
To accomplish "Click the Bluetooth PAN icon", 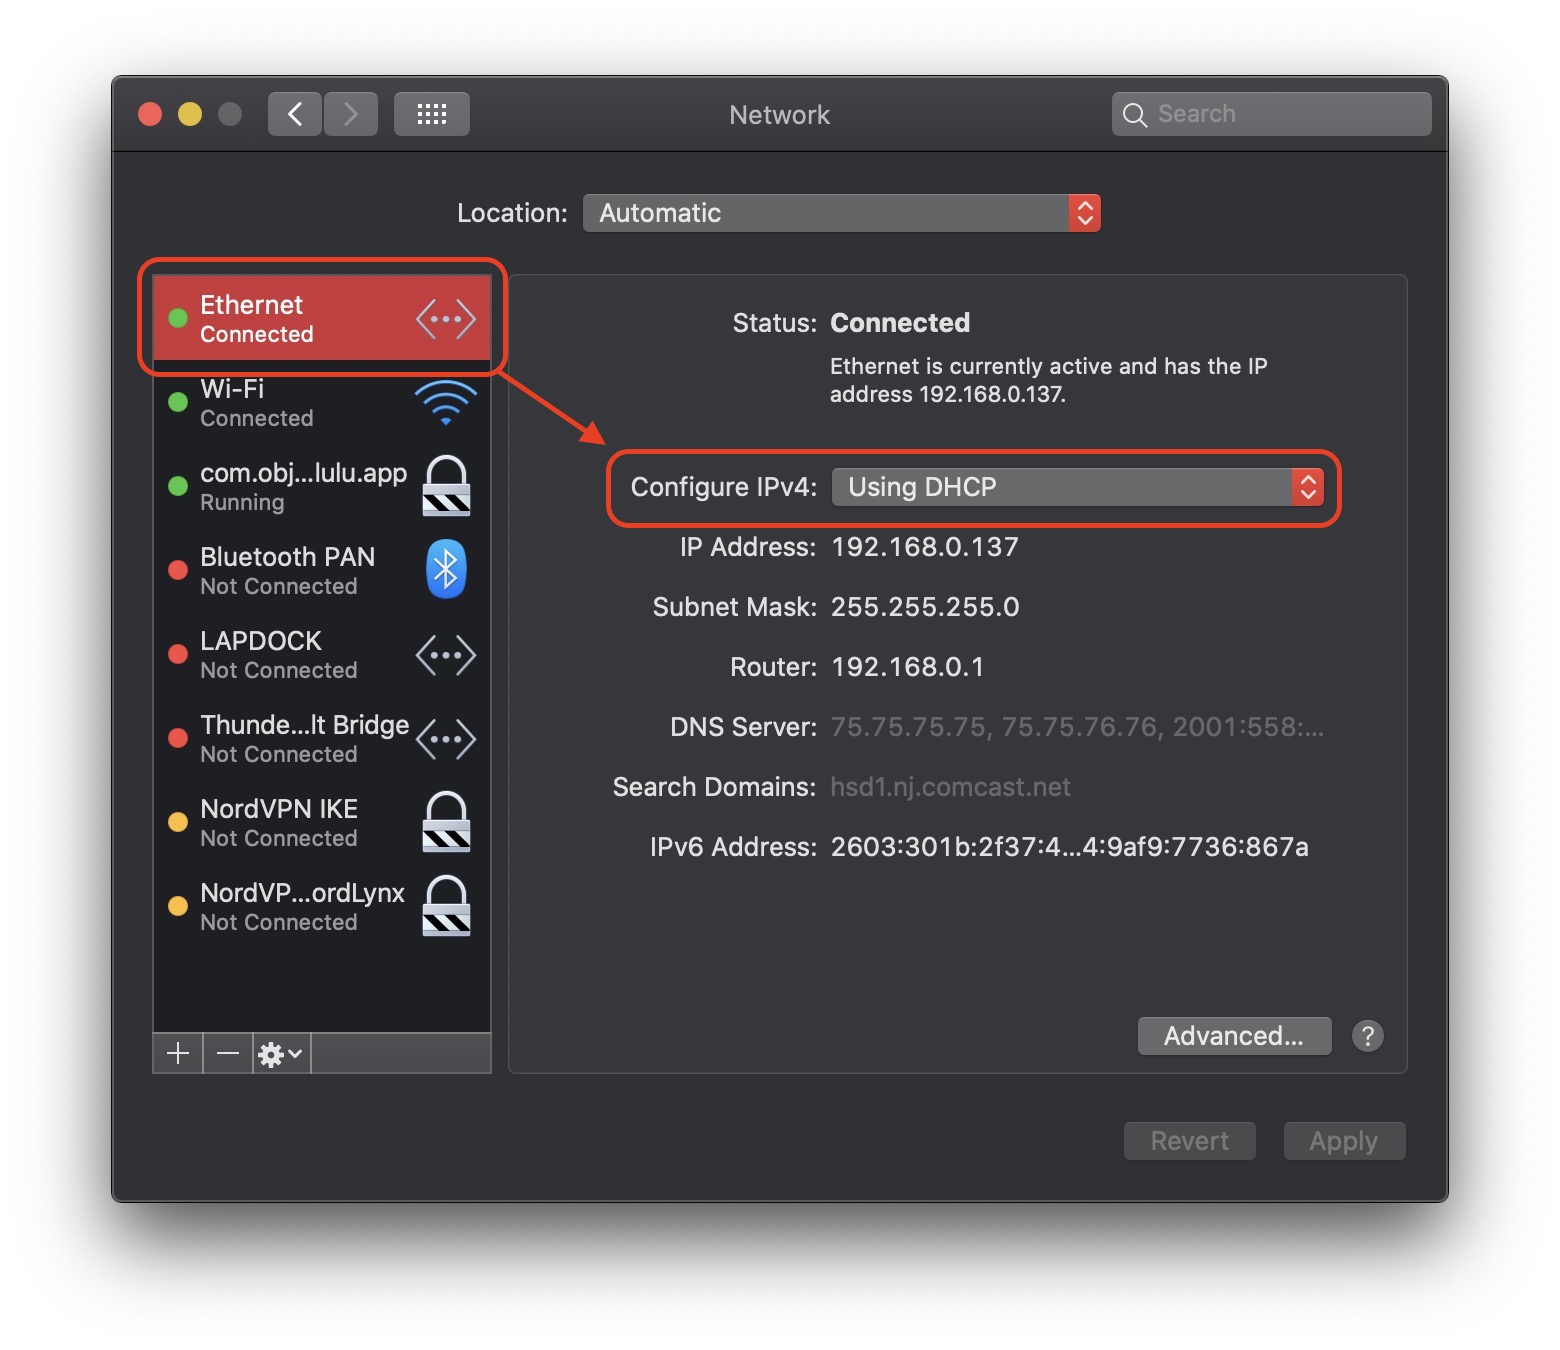I will (446, 570).
